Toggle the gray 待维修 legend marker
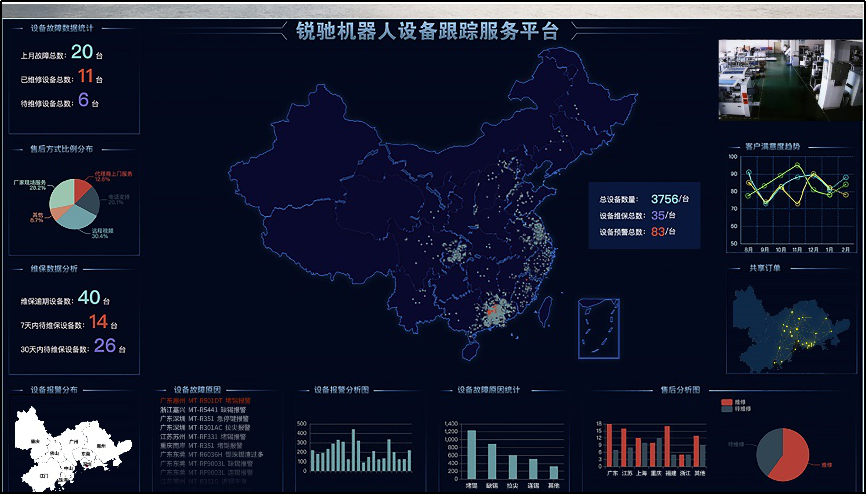 [x=727, y=409]
